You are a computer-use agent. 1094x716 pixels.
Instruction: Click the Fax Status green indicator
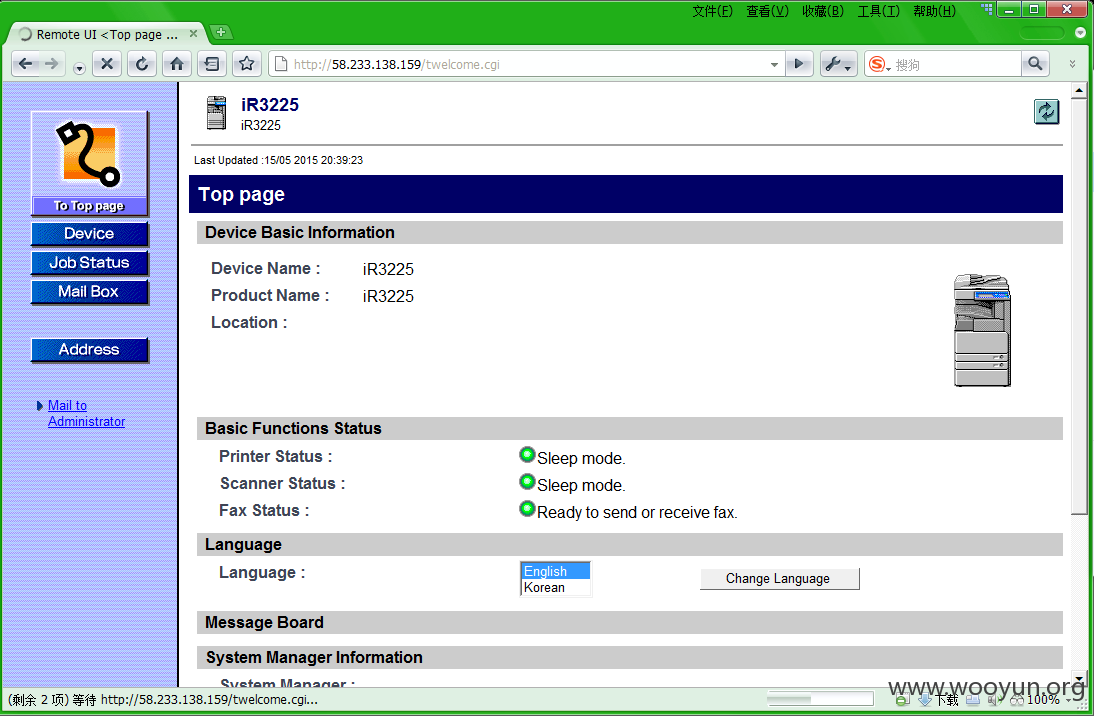pyautogui.click(x=527, y=509)
